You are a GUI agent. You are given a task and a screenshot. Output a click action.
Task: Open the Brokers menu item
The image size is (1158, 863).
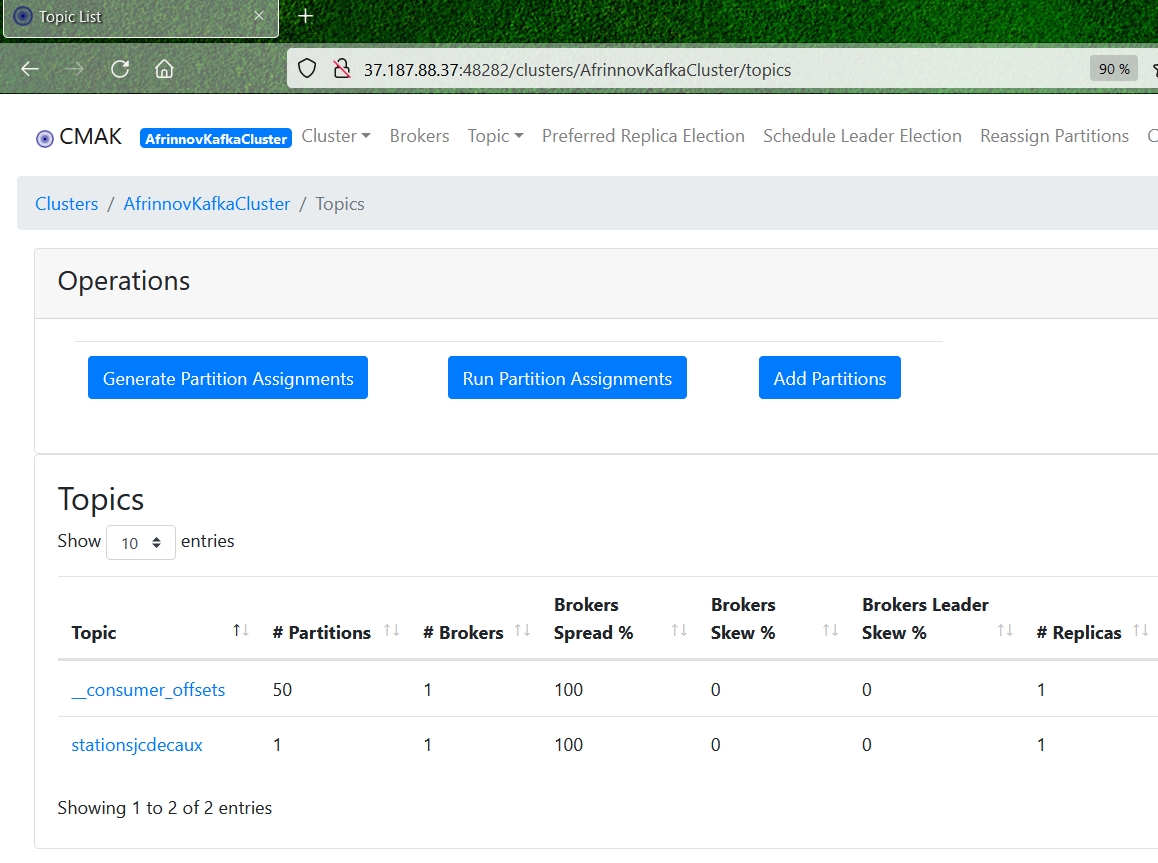419,136
